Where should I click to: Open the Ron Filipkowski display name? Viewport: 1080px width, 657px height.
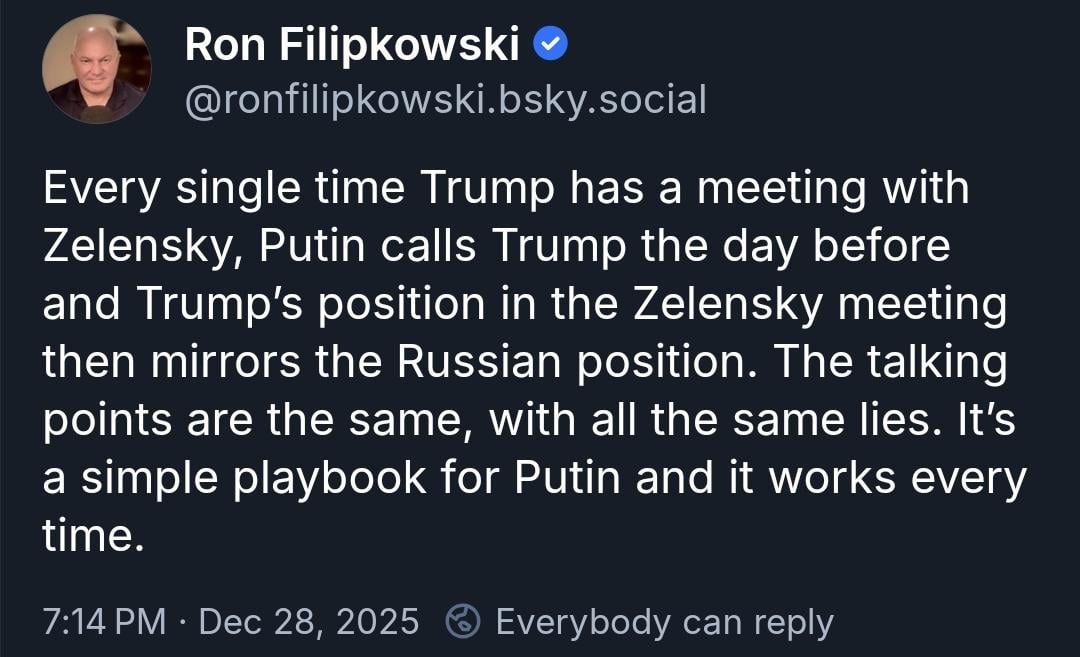click(352, 44)
